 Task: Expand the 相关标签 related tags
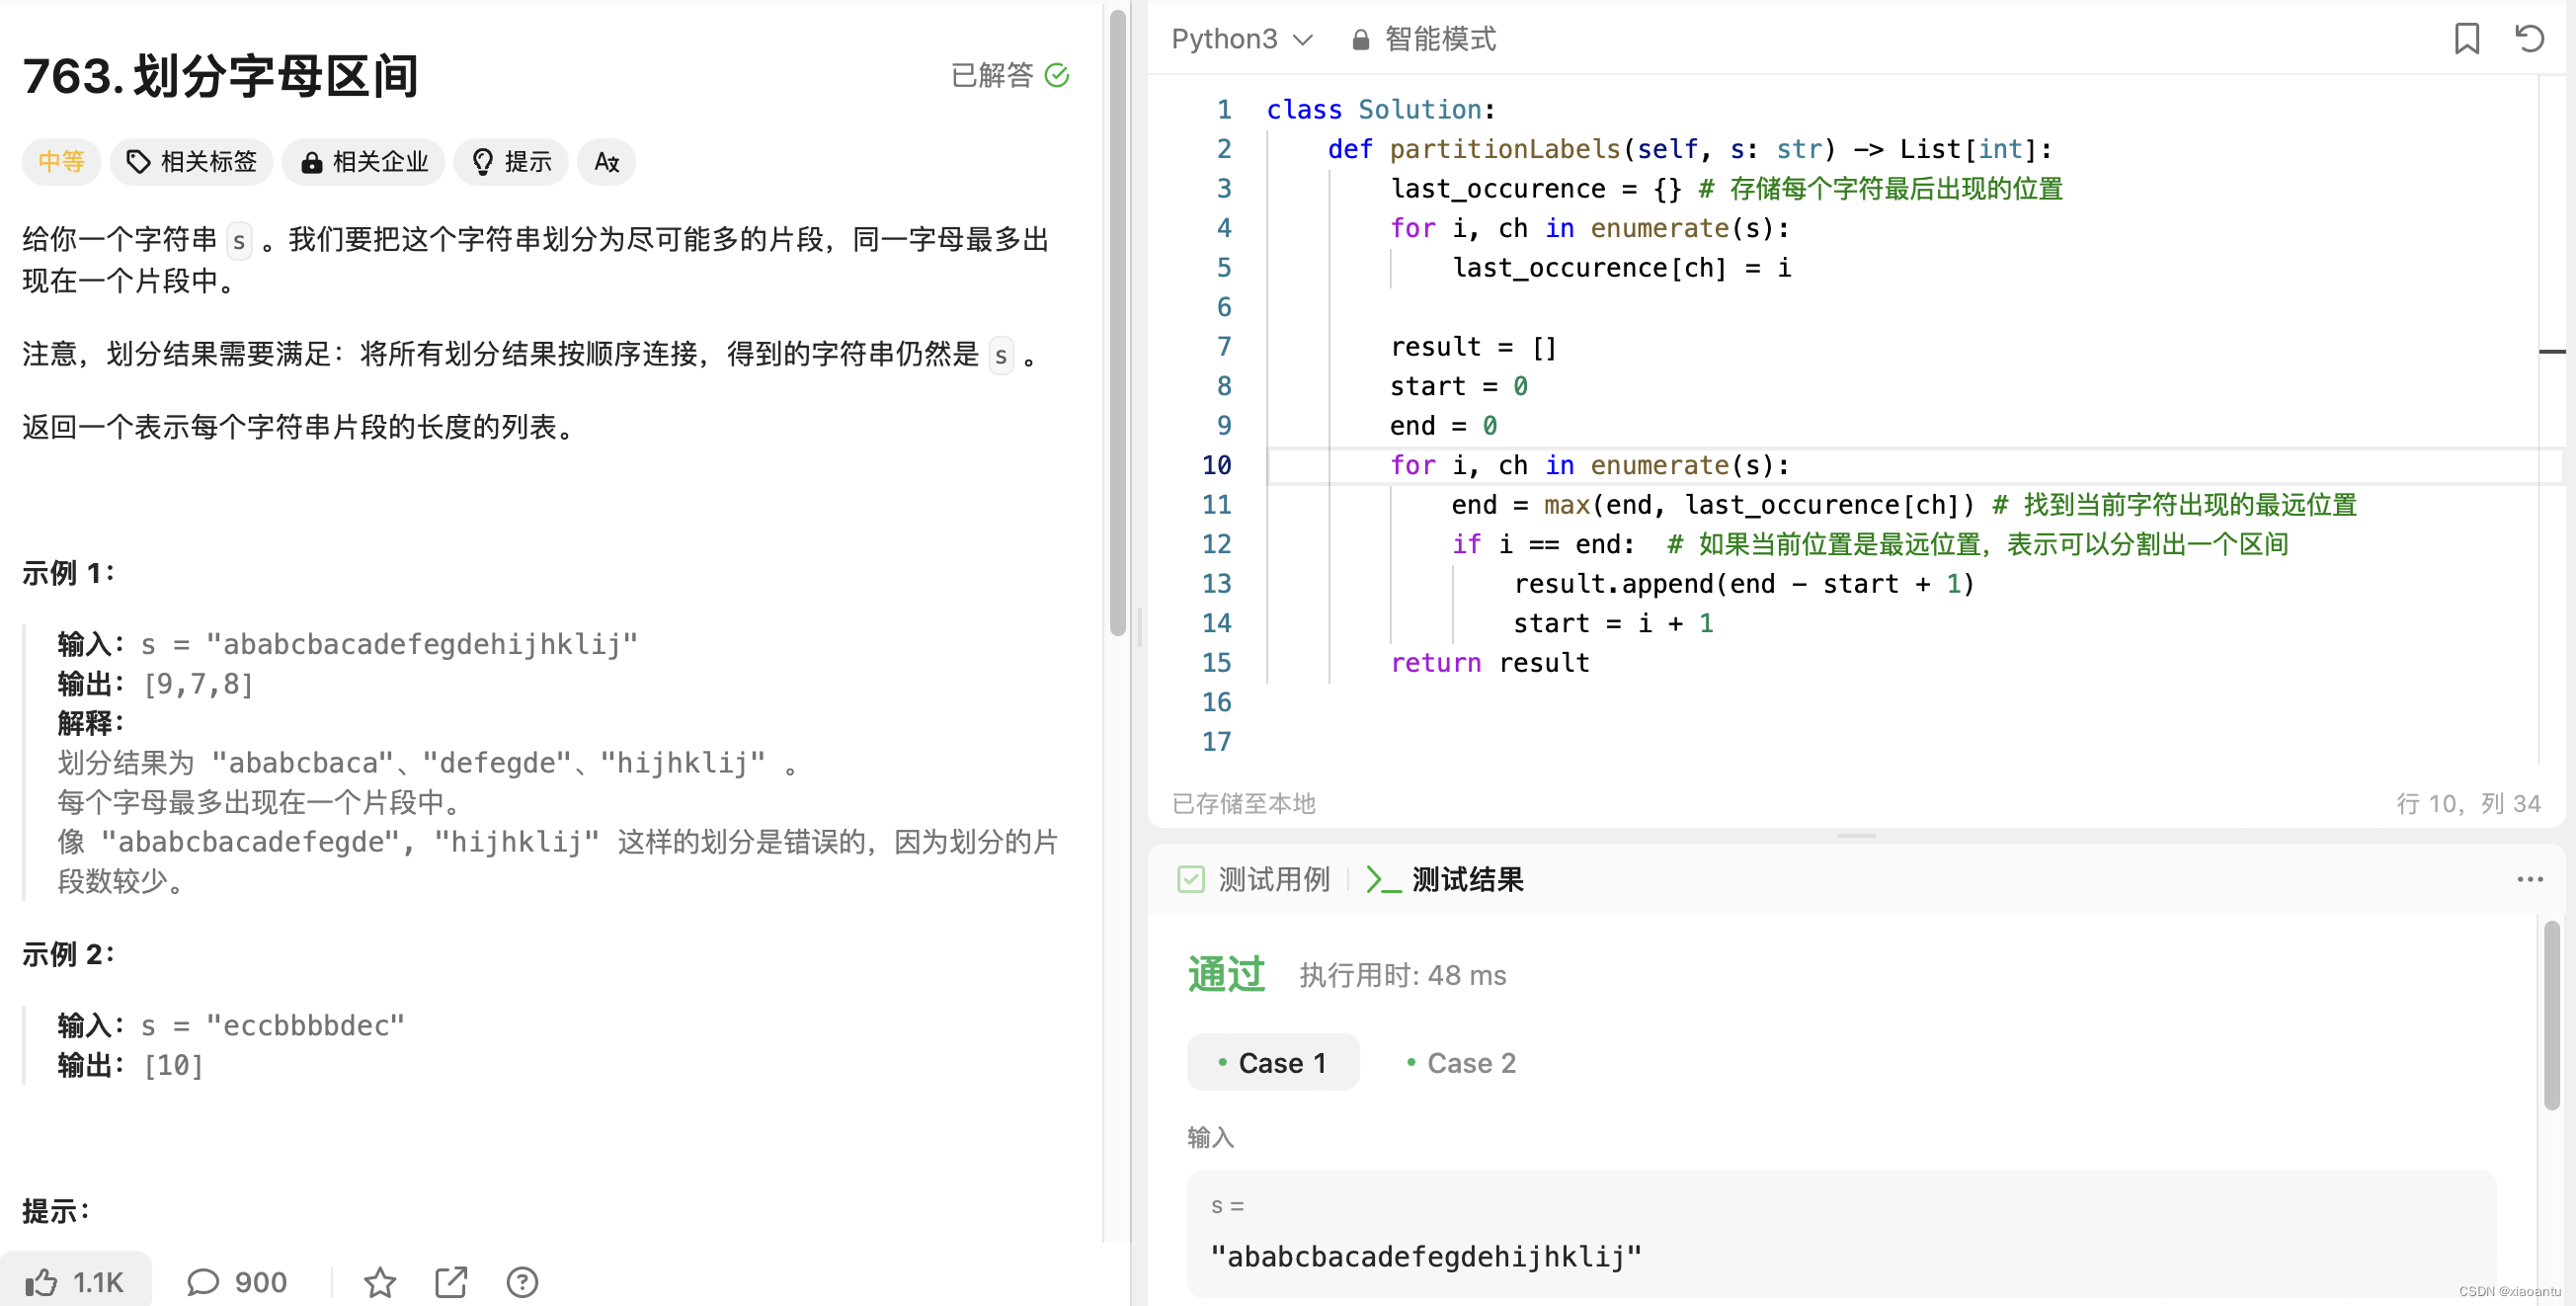192,162
